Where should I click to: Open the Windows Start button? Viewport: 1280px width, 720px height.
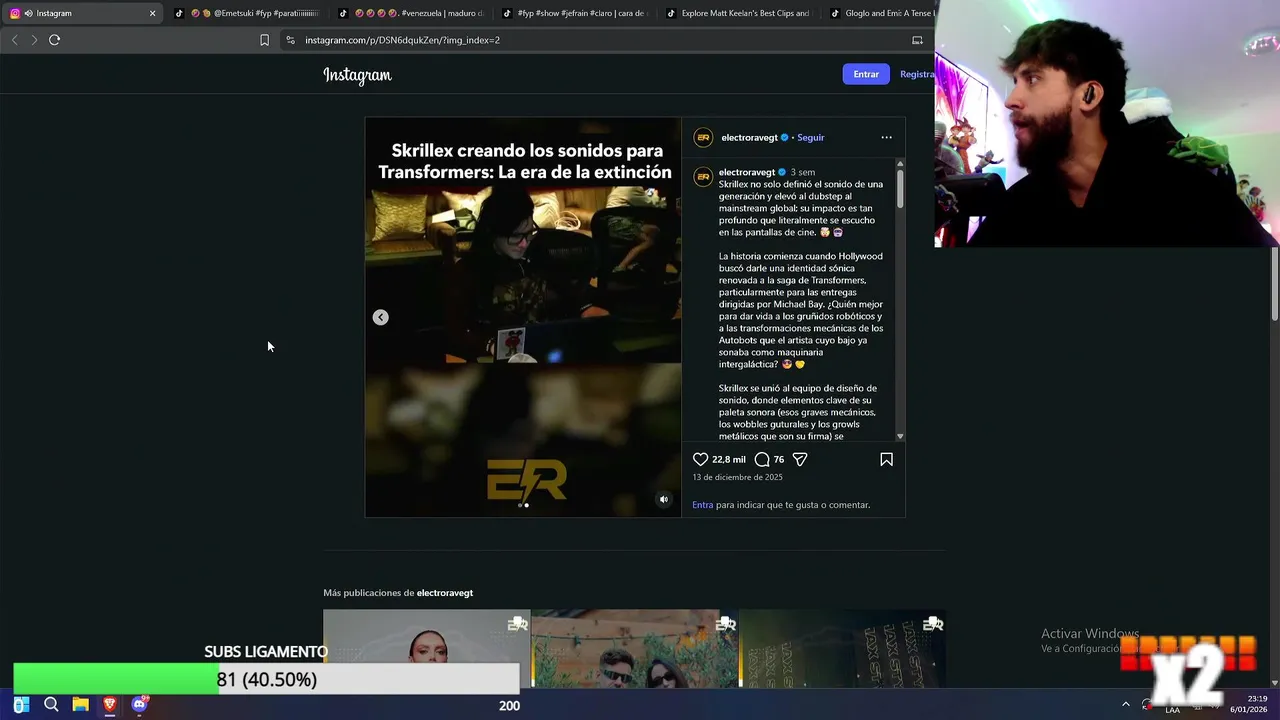coord(21,705)
